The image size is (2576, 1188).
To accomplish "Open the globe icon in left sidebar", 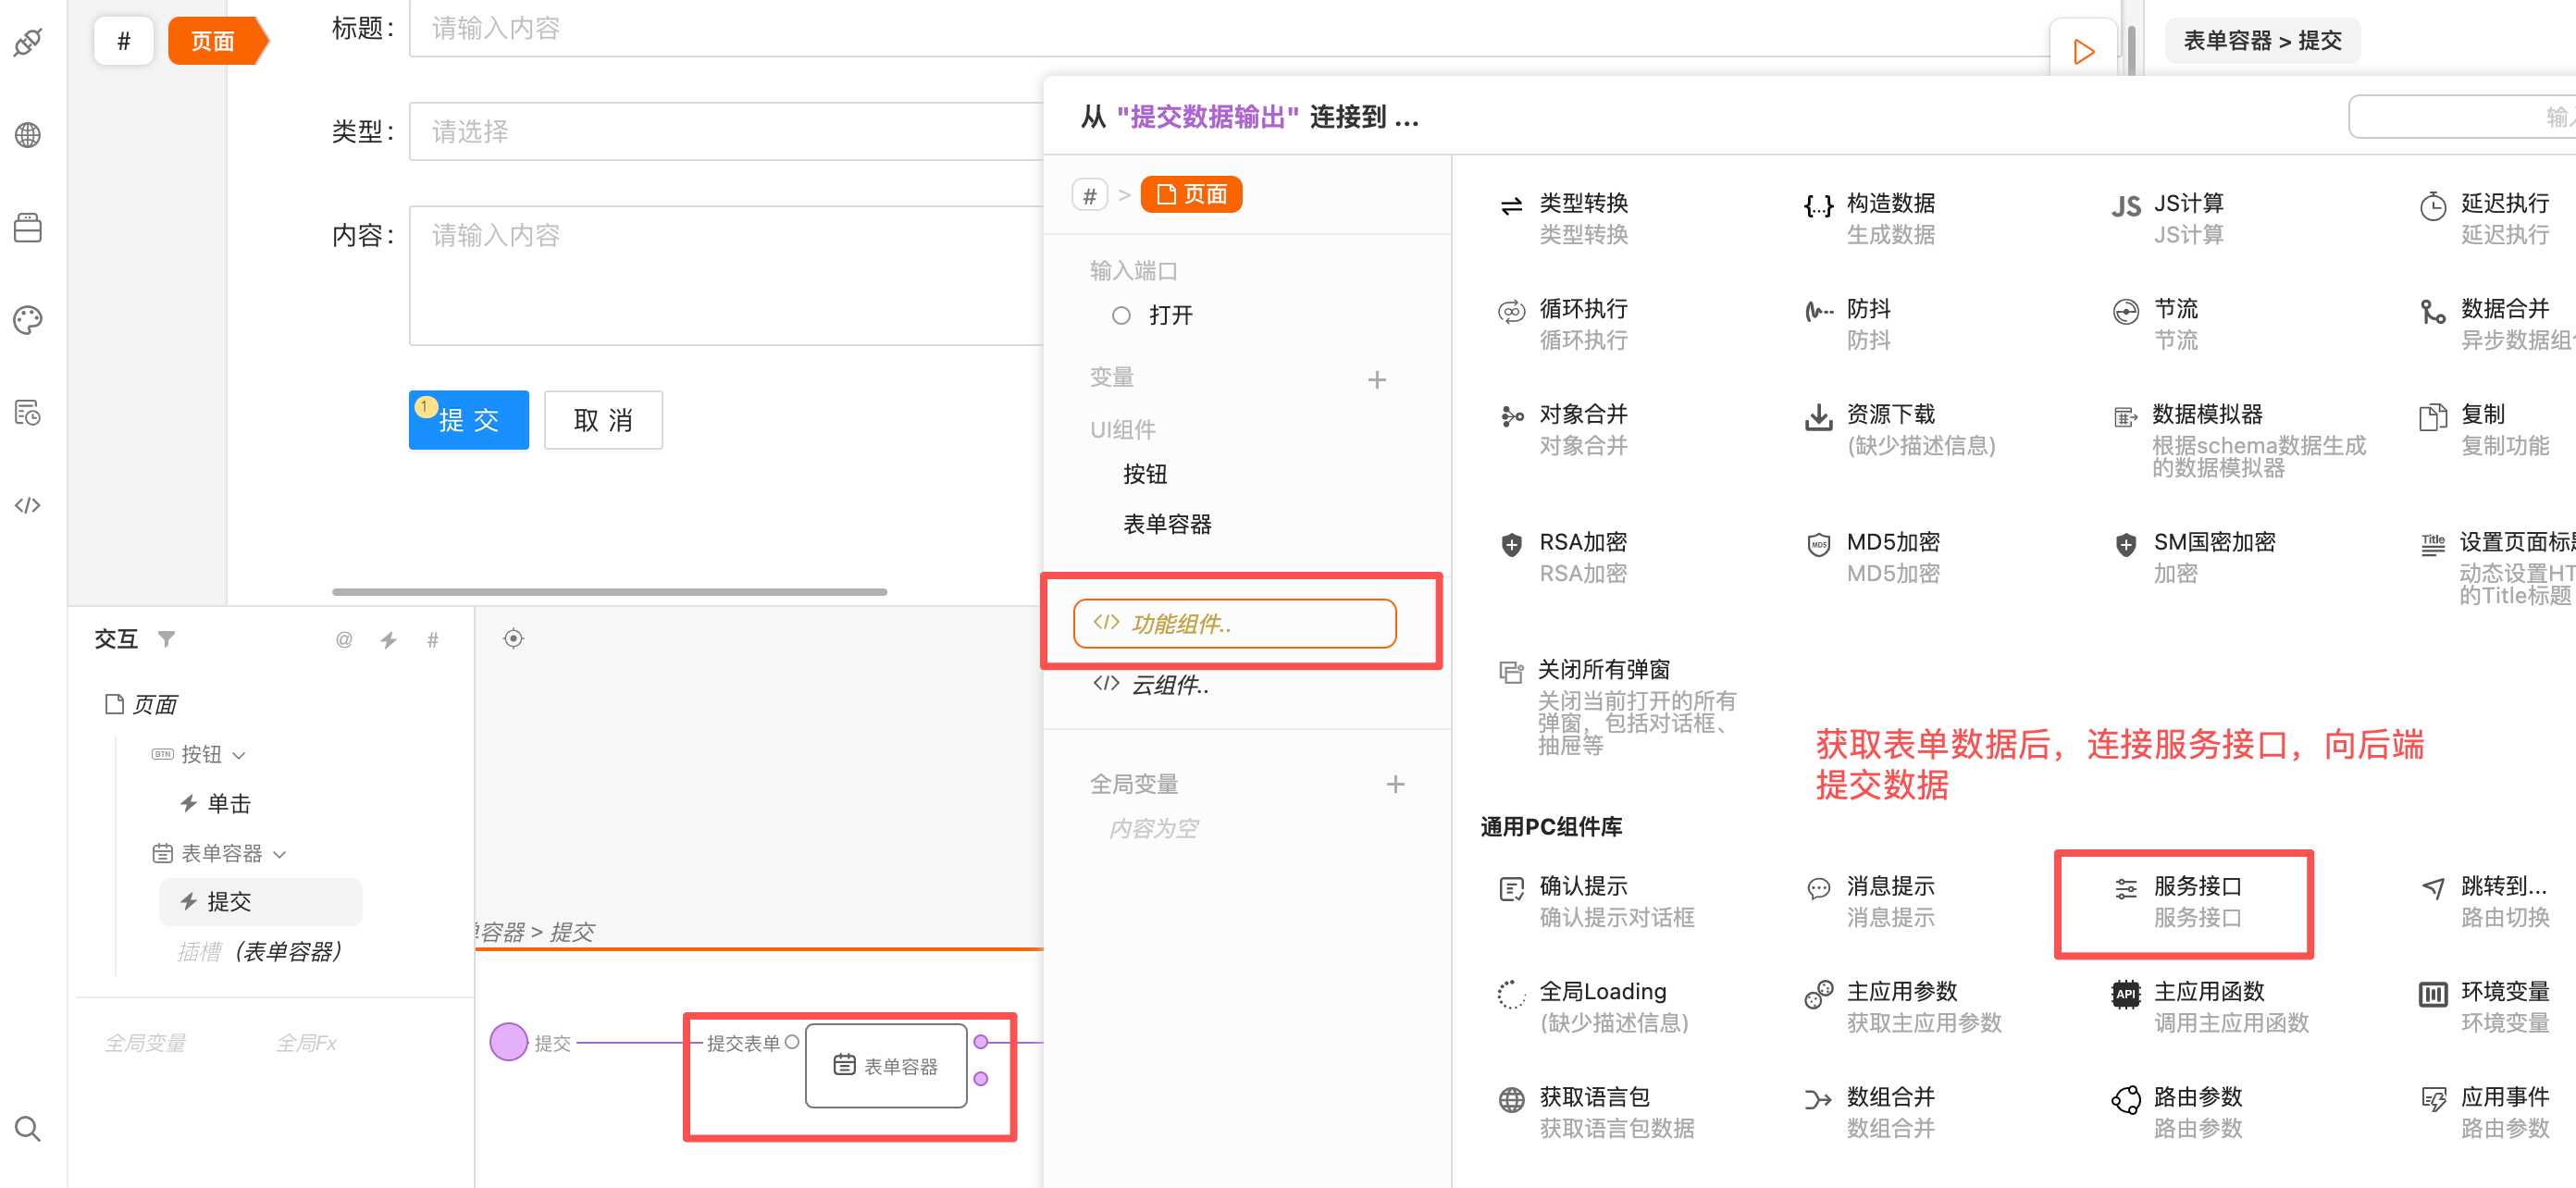I will click(28, 135).
